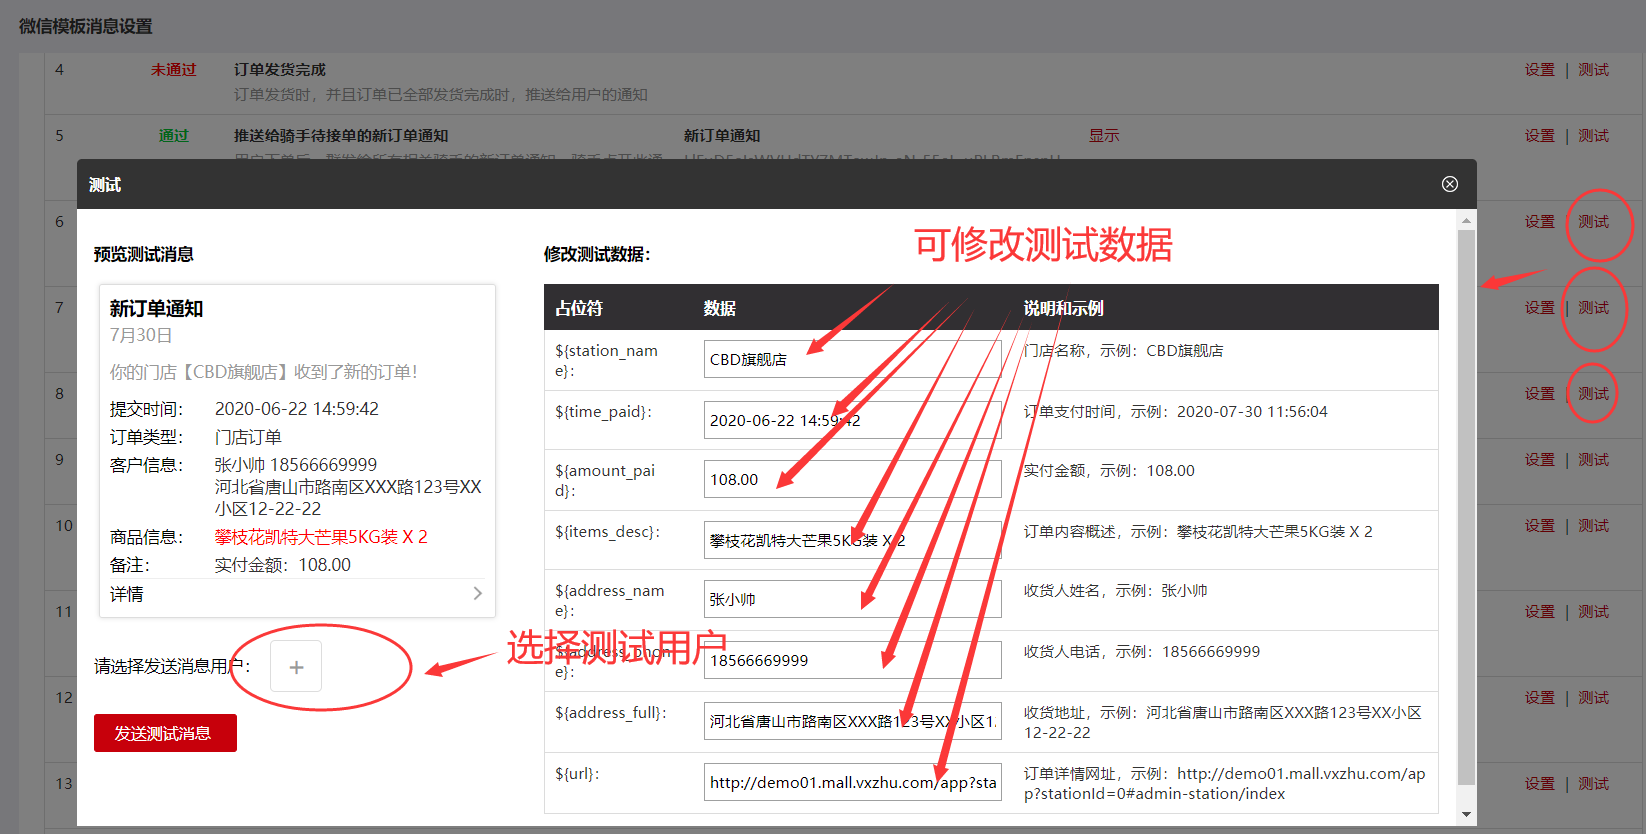The width and height of the screenshot is (1646, 834).
Task: Click the items_desc field with 攀枝花凯特大芒果
Action: click(x=852, y=540)
